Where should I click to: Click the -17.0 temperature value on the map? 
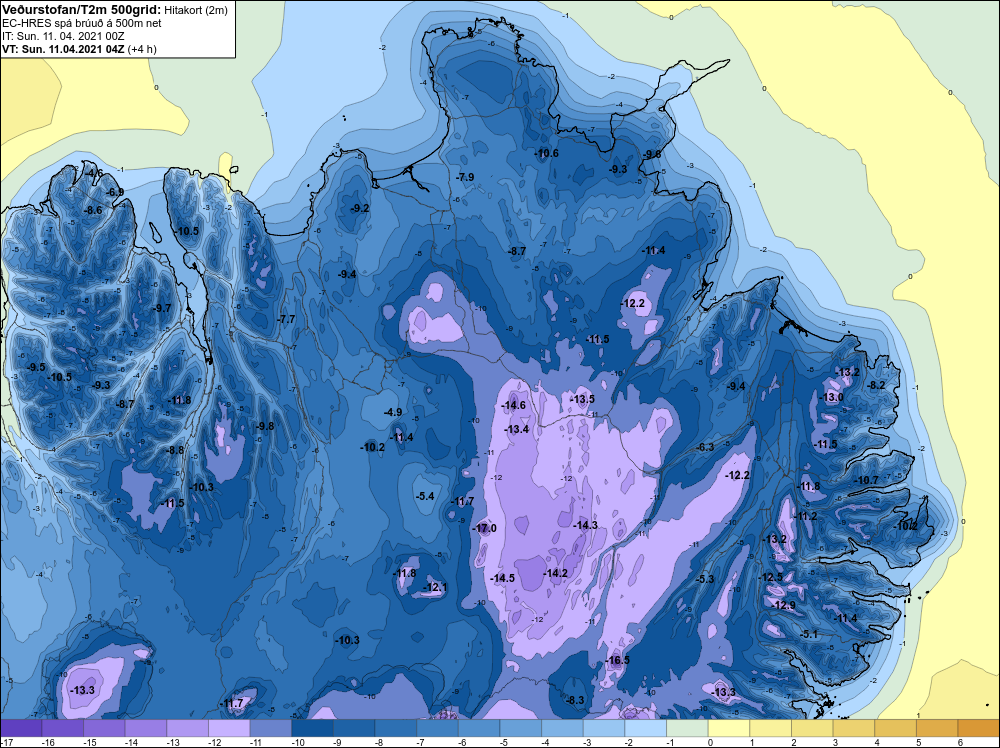(484, 528)
